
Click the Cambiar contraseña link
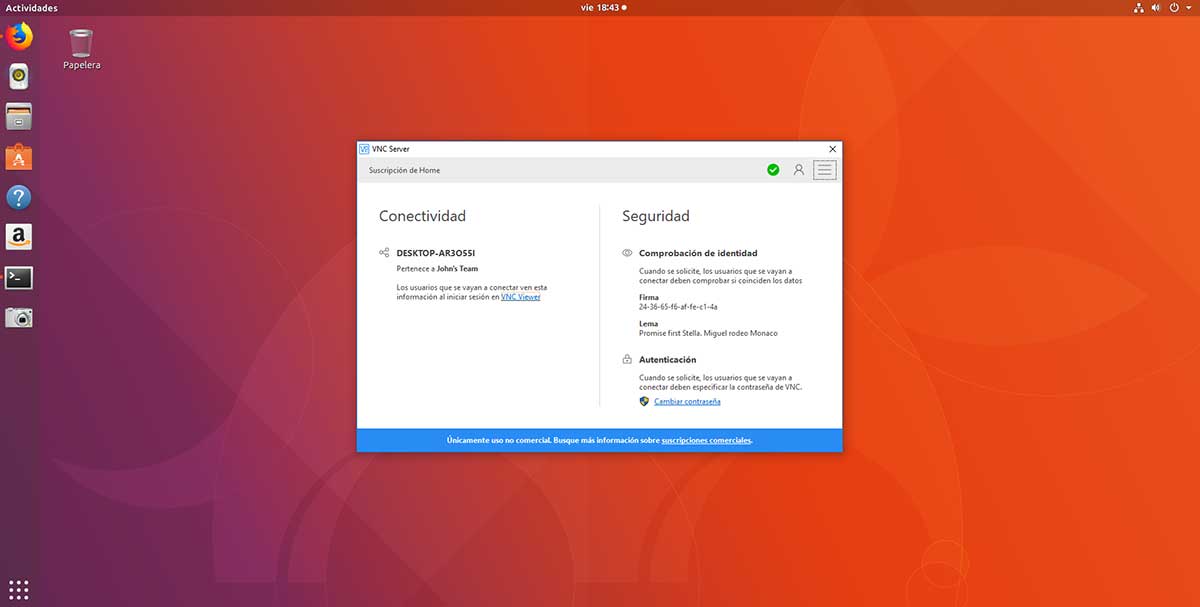pos(687,401)
